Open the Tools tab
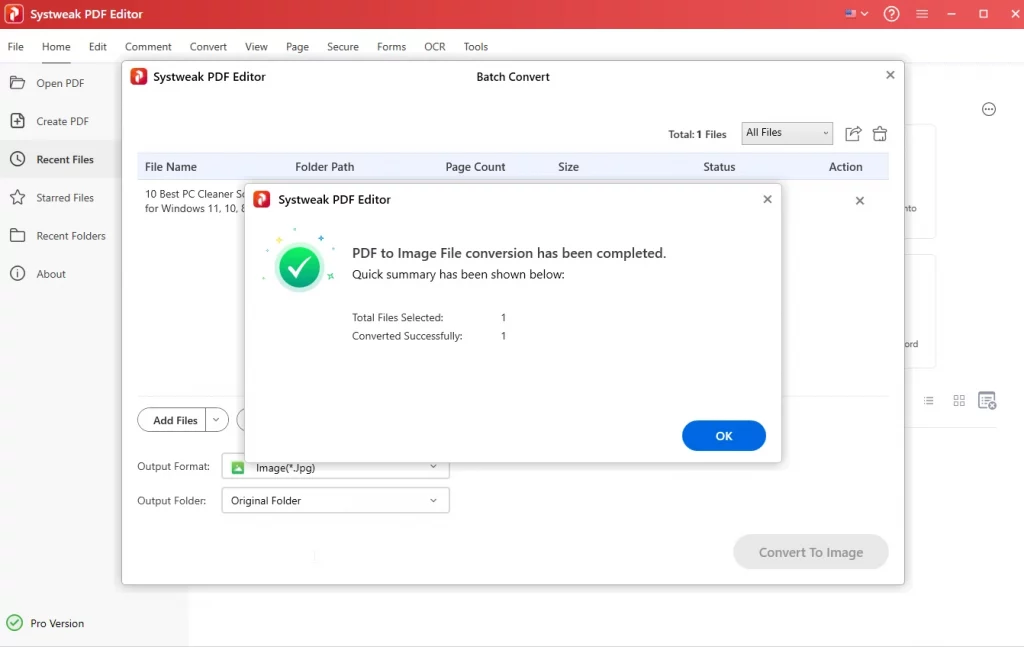This screenshot has height=647, width=1024. pos(475,46)
